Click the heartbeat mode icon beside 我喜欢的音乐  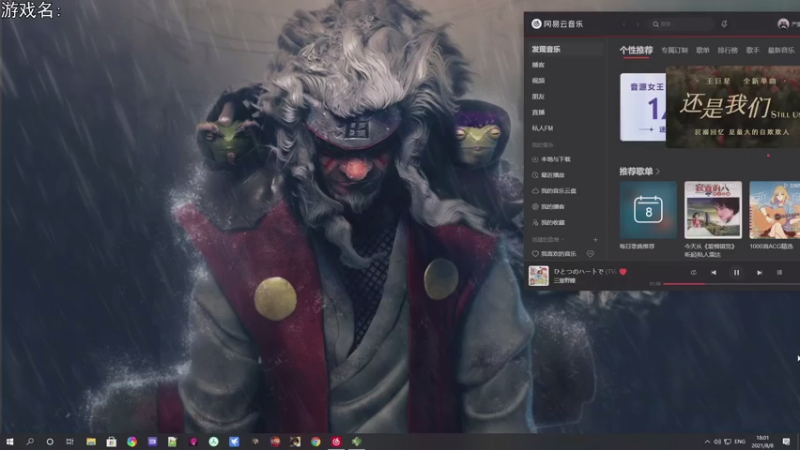[x=590, y=254]
